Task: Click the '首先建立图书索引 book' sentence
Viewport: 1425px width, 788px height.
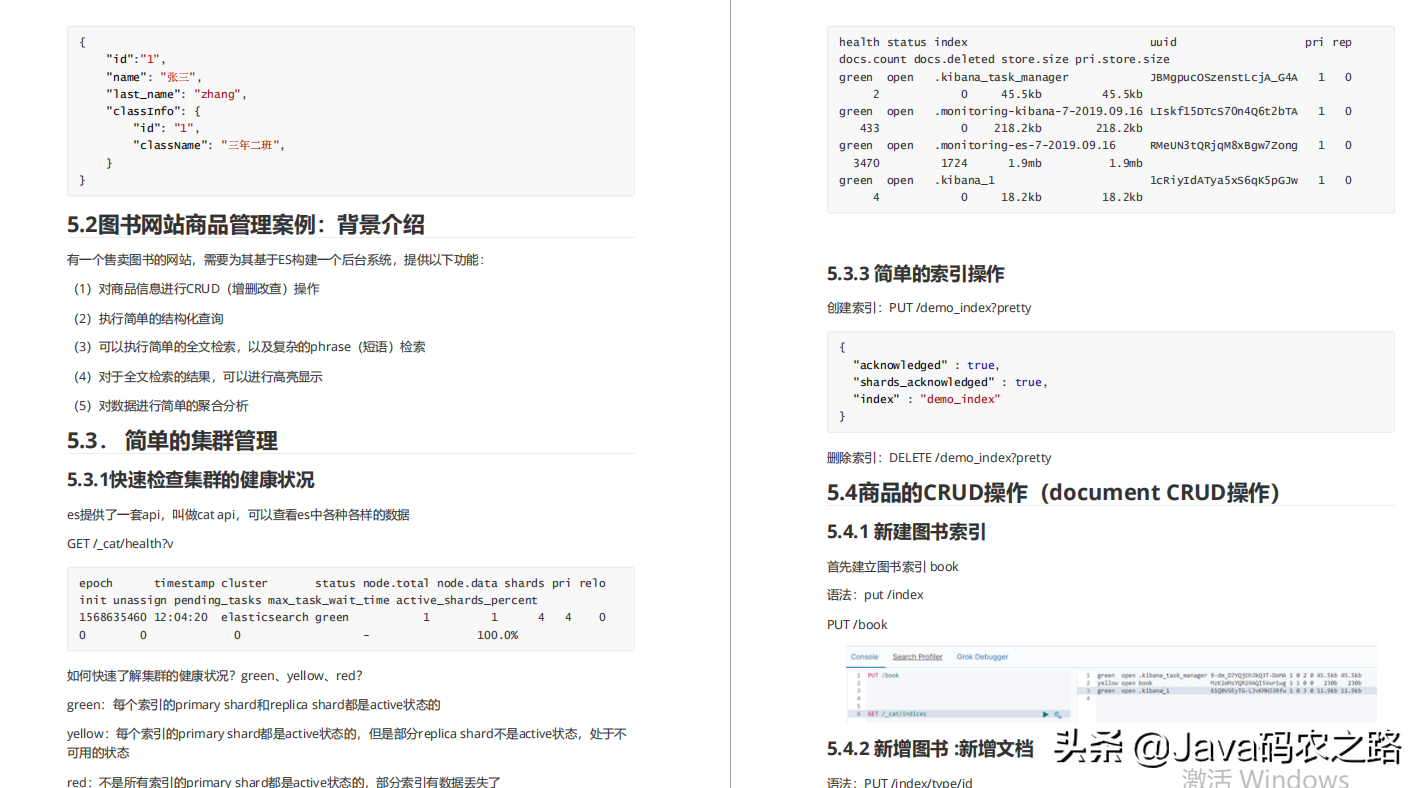Action: (893, 567)
